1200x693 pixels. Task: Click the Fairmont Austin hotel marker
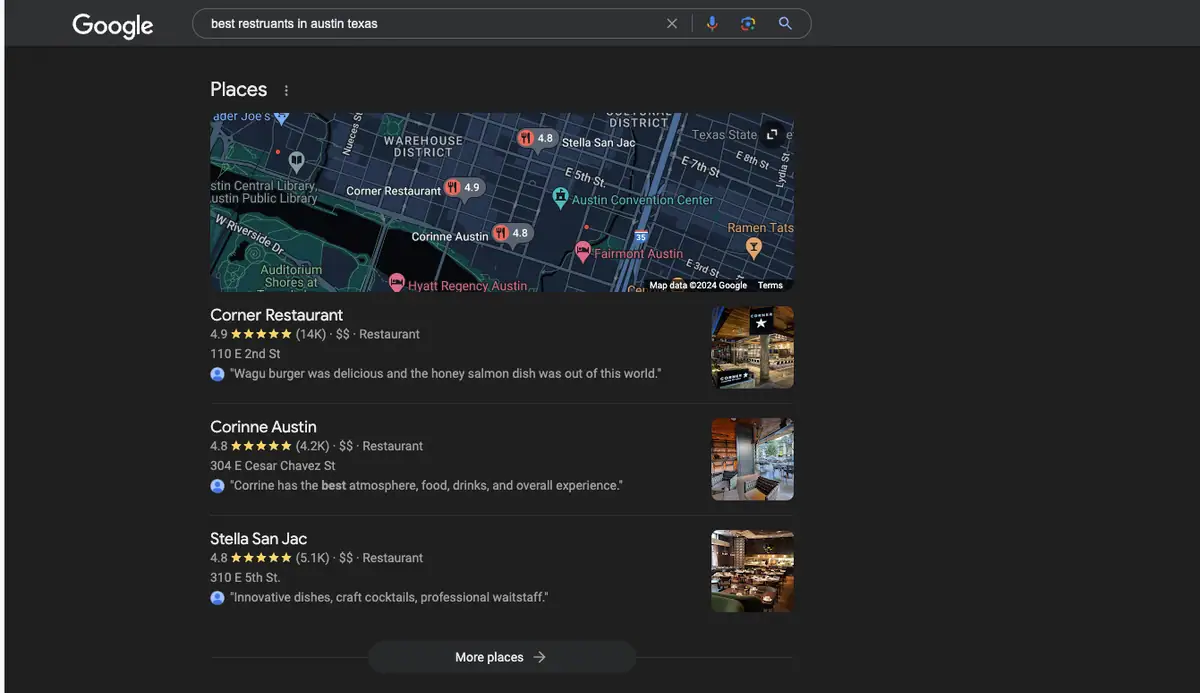point(583,252)
